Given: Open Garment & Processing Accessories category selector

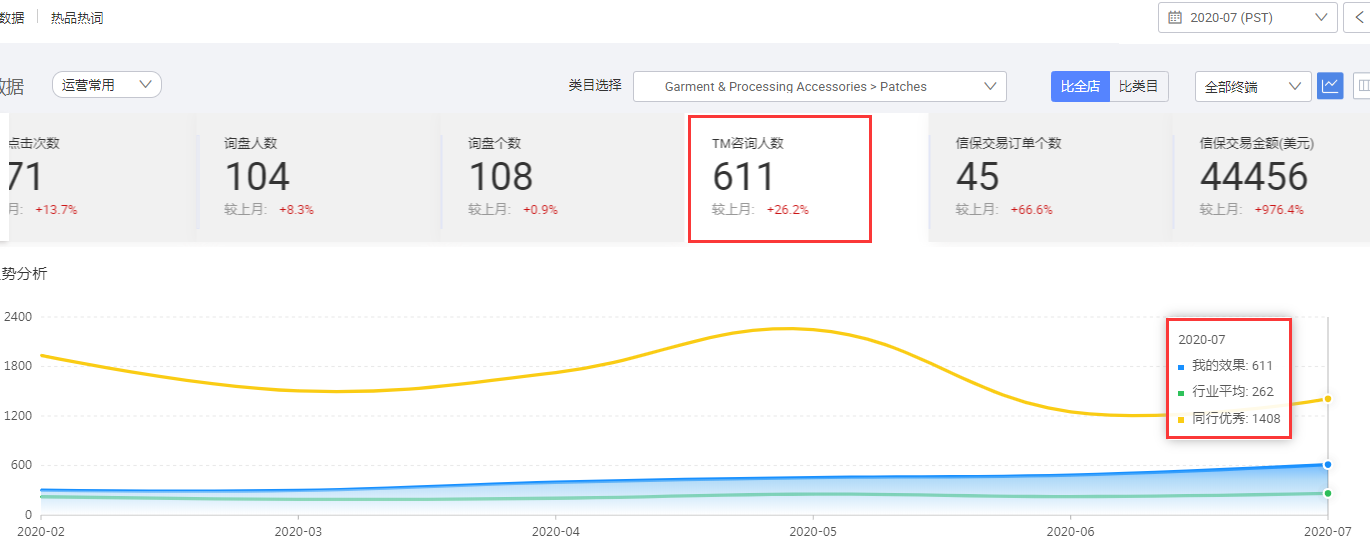Looking at the screenshot, I should (819, 87).
